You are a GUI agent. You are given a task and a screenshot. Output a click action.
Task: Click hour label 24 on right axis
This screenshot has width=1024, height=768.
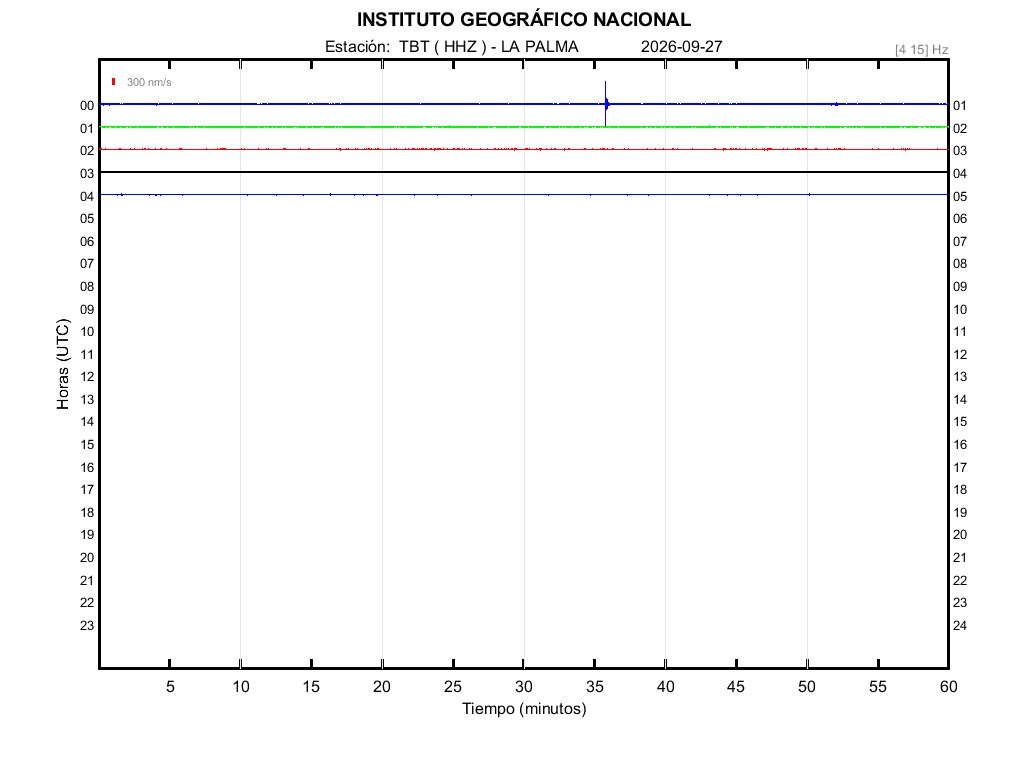[960, 626]
